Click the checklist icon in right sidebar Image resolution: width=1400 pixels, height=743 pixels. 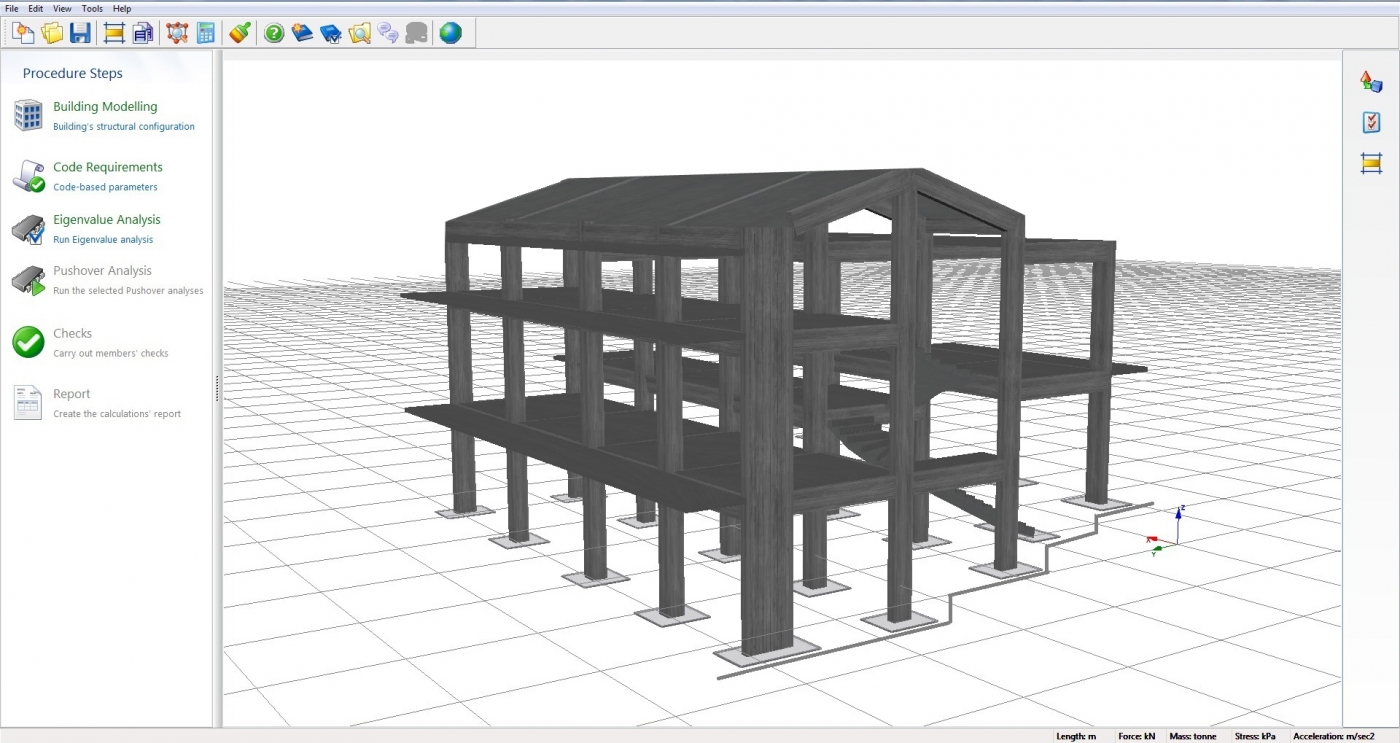click(1371, 122)
